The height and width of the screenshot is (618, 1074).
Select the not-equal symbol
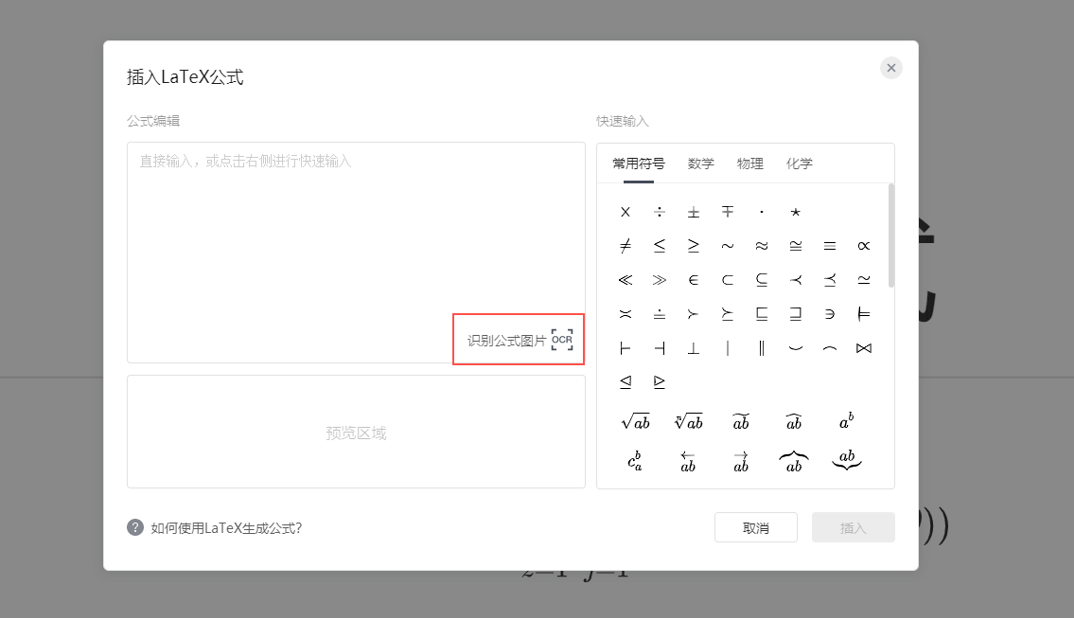point(625,245)
